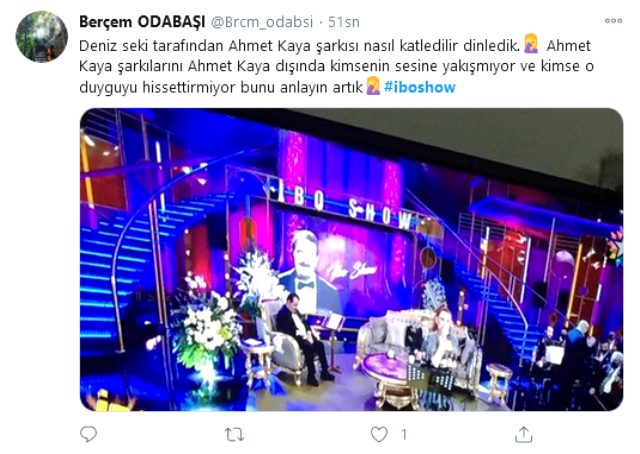Open the tweet via the 'Deniz seki tarafından' text

click(x=150, y=46)
